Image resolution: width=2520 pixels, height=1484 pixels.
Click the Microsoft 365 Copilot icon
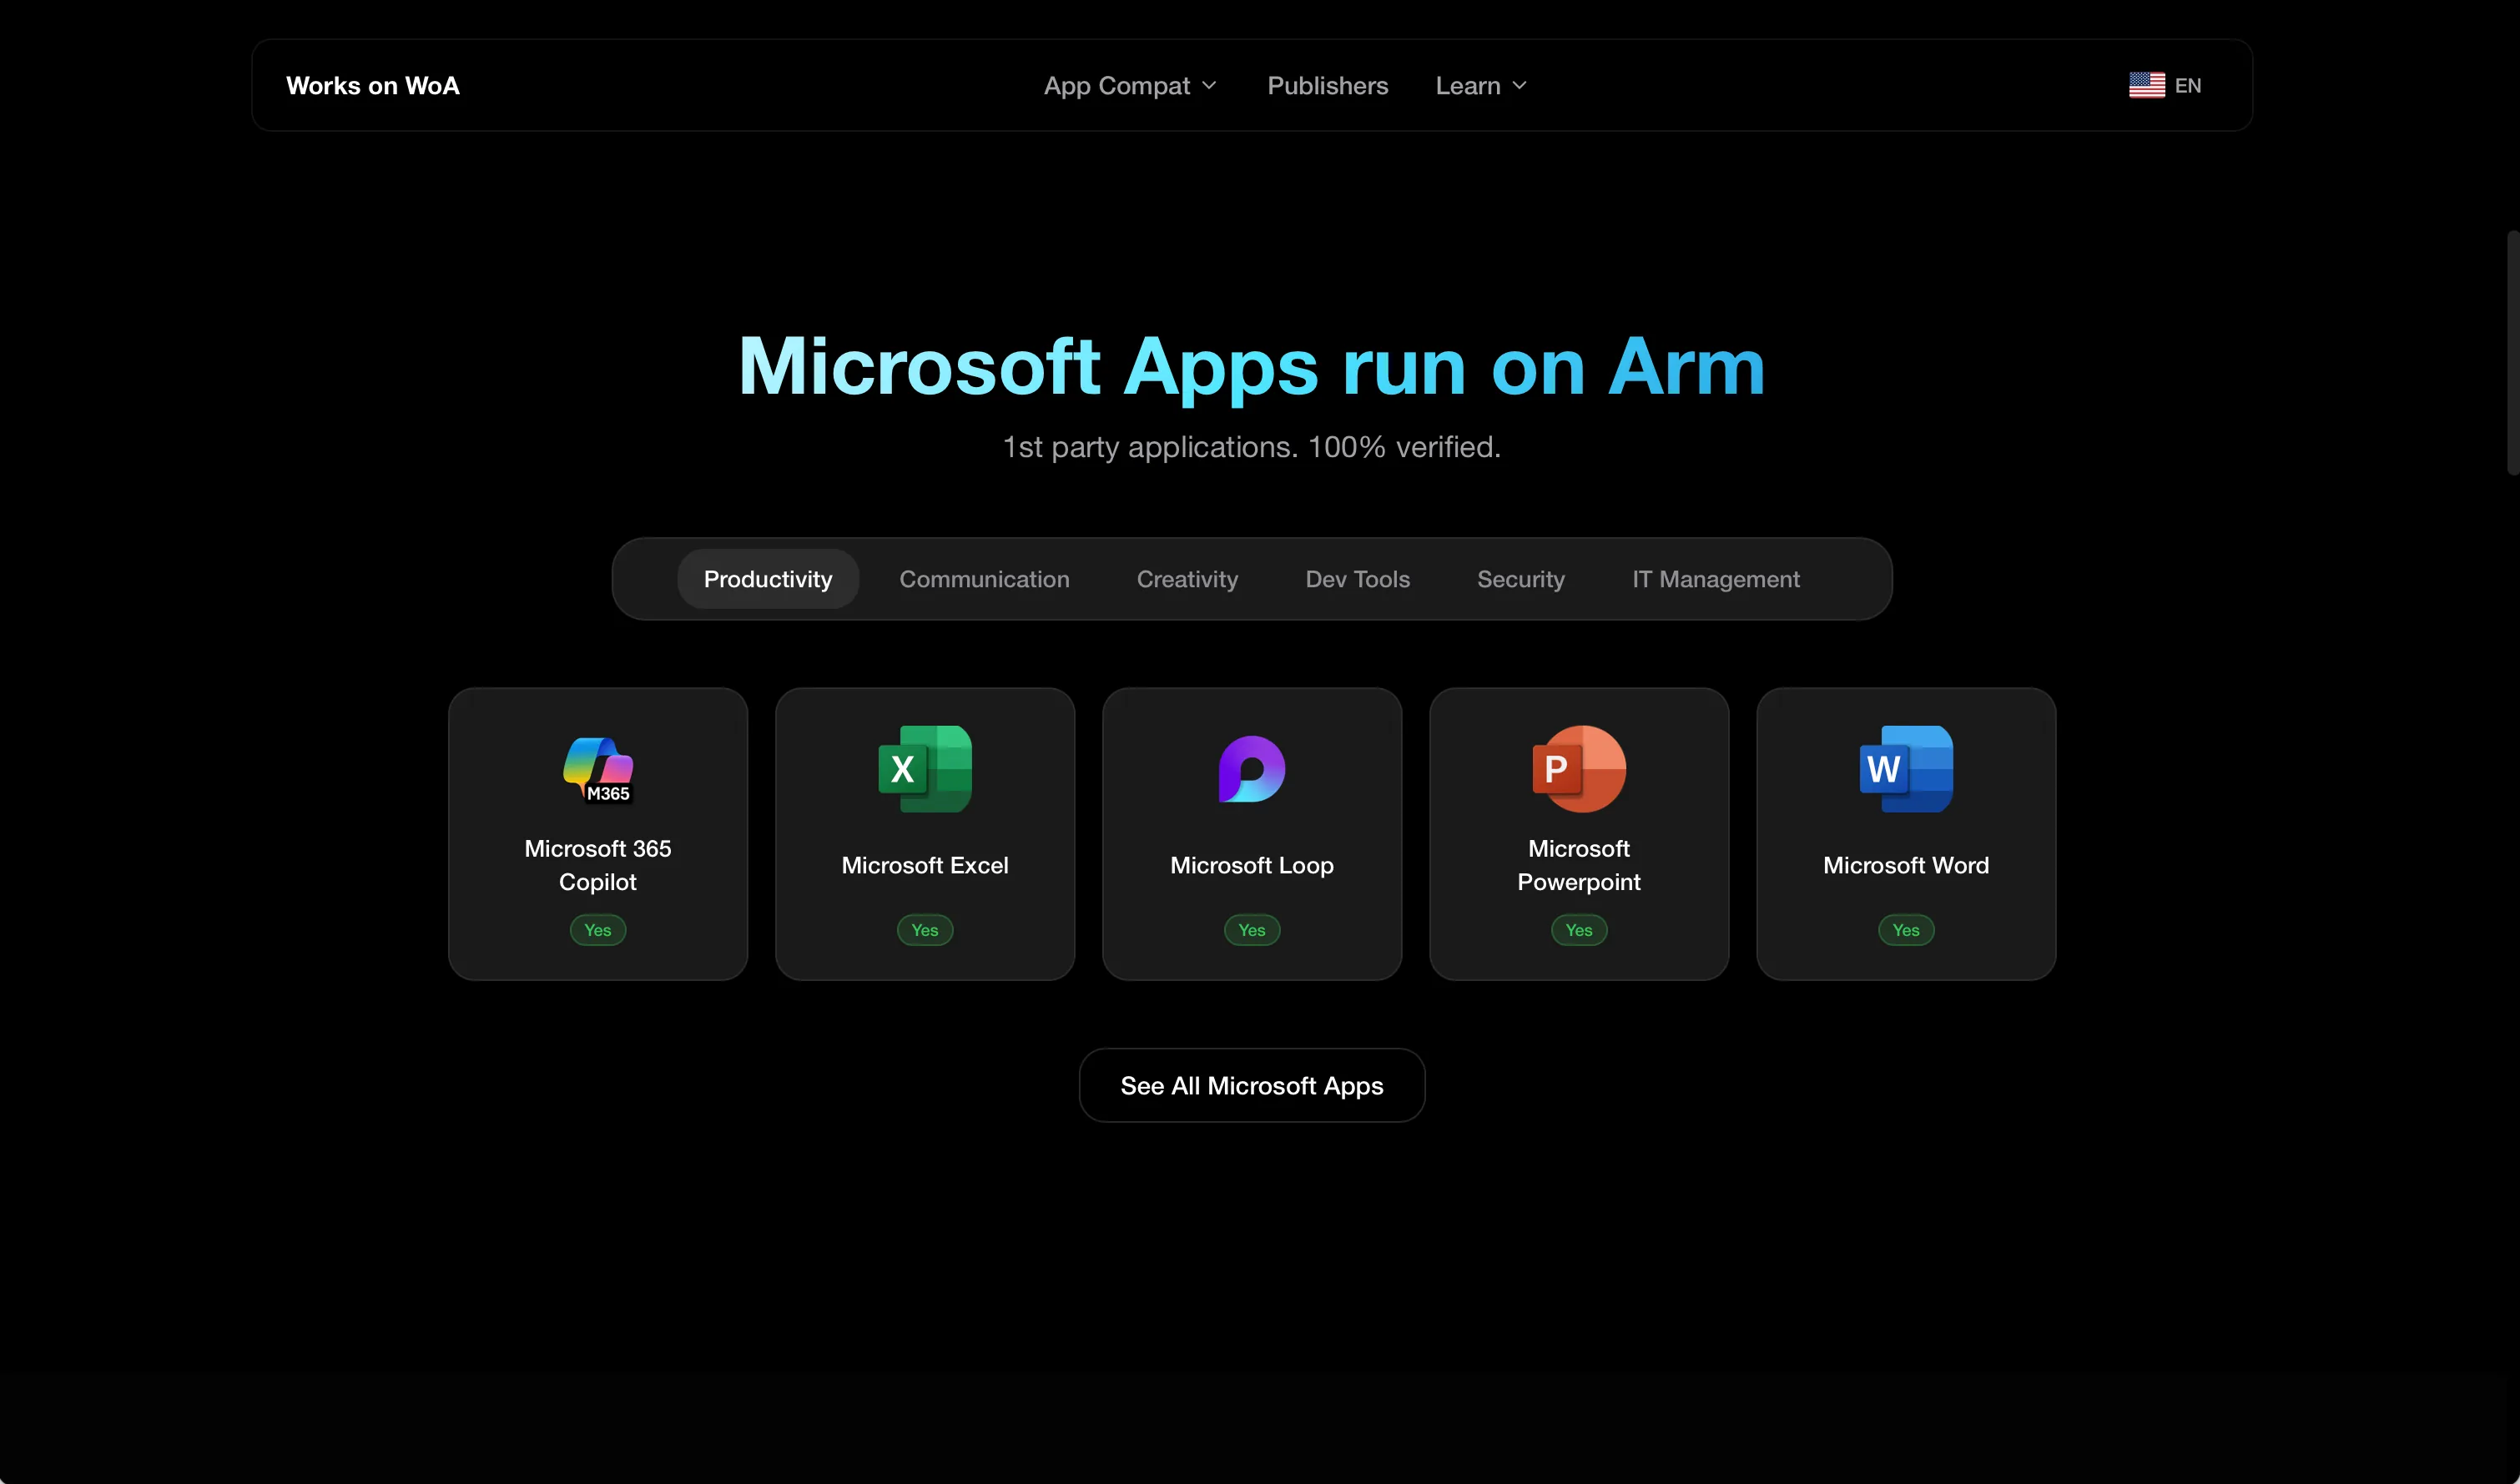pyautogui.click(x=598, y=770)
